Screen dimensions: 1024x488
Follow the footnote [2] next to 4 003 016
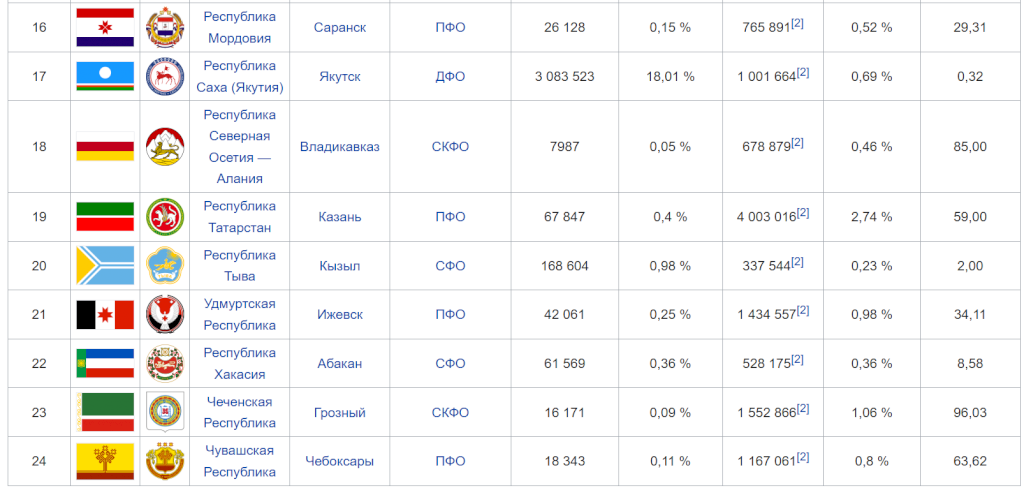[803, 213]
